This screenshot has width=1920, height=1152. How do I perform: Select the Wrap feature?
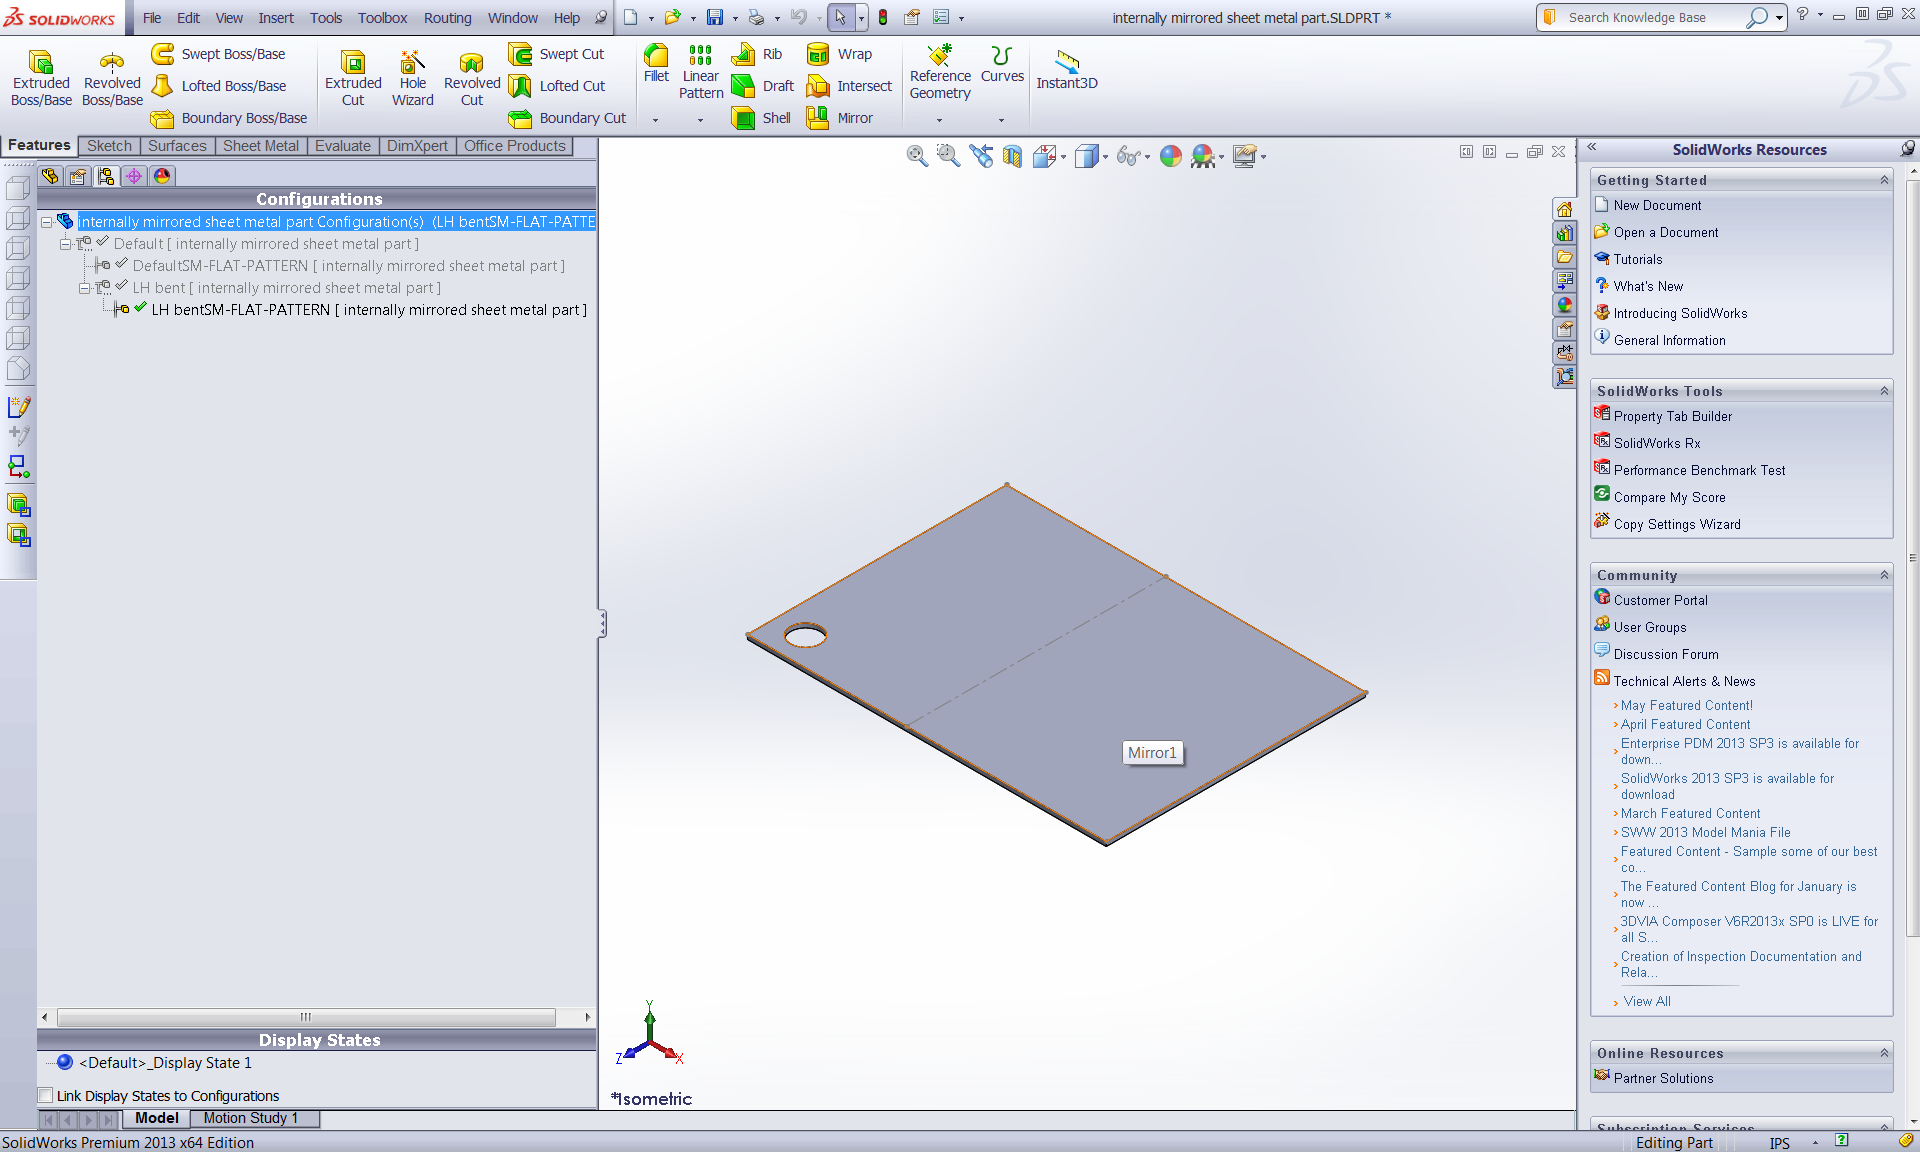click(840, 54)
